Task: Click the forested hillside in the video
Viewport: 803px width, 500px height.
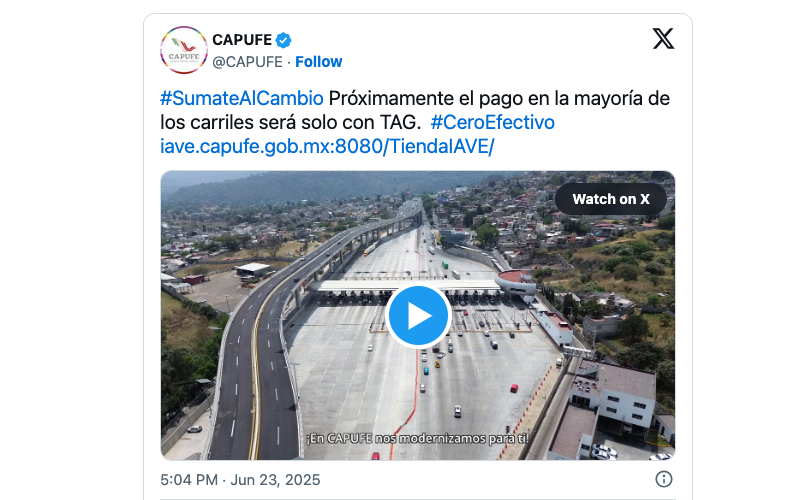Action: [307, 187]
